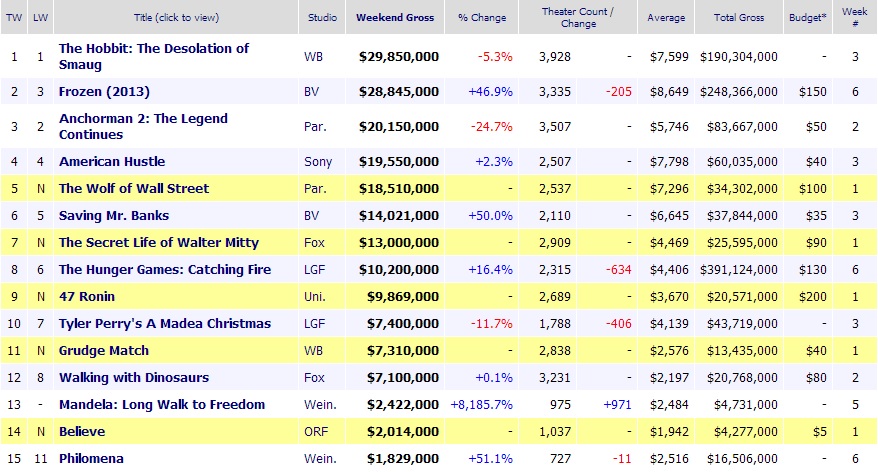Select the ORF studio link

[x=315, y=431]
